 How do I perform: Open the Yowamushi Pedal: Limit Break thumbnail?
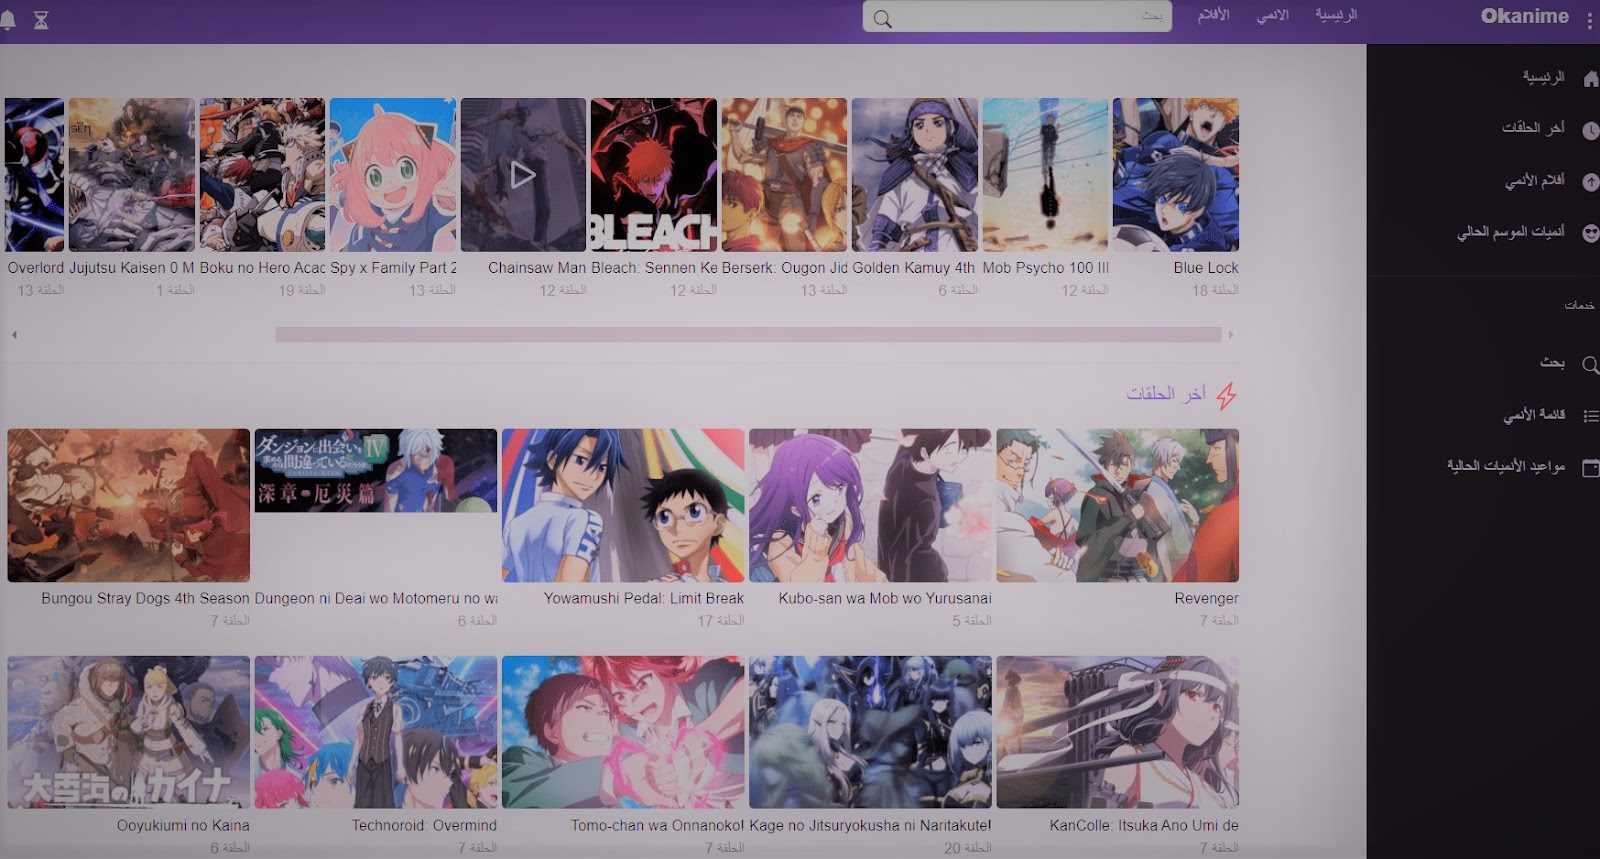point(623,506)
